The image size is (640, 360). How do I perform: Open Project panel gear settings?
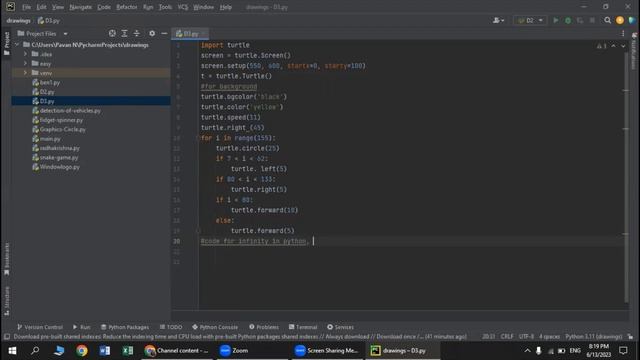(152, 33)
